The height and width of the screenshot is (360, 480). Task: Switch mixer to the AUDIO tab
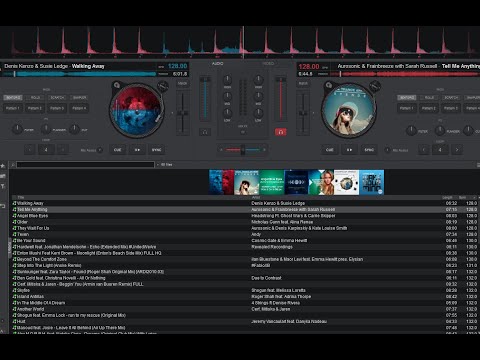(218, 63)
